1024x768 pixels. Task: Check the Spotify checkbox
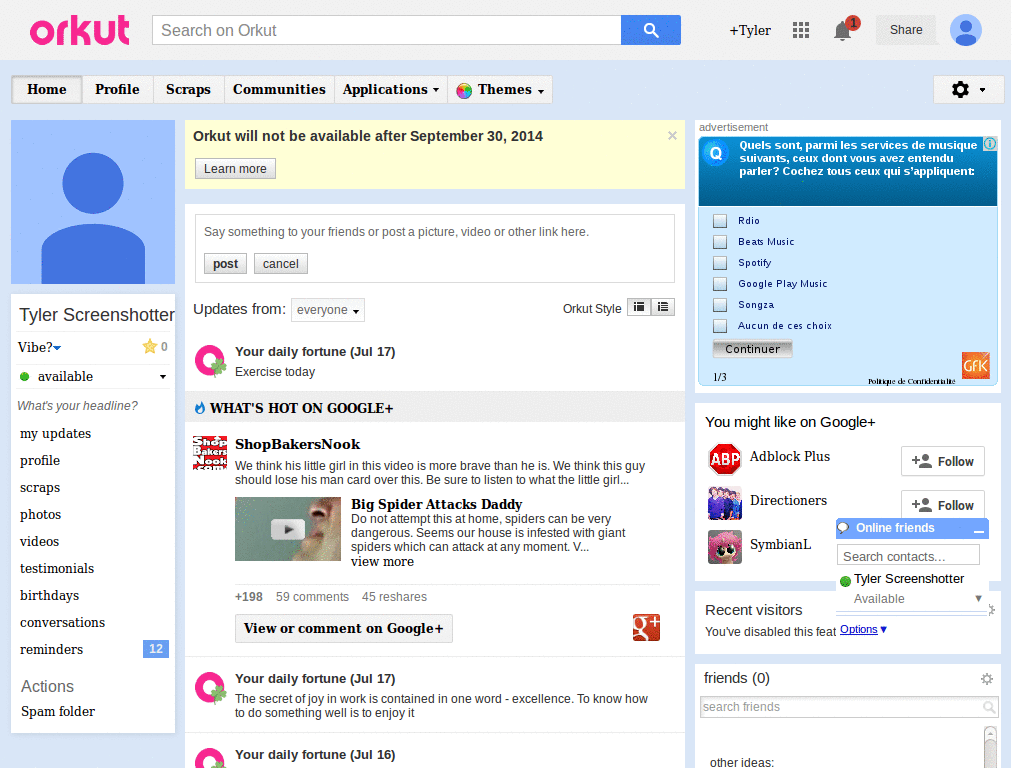(720, 263)
